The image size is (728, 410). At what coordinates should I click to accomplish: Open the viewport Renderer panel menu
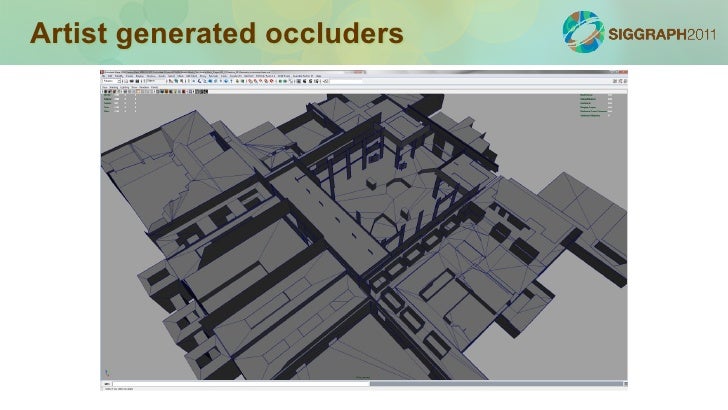pos(144,87)
